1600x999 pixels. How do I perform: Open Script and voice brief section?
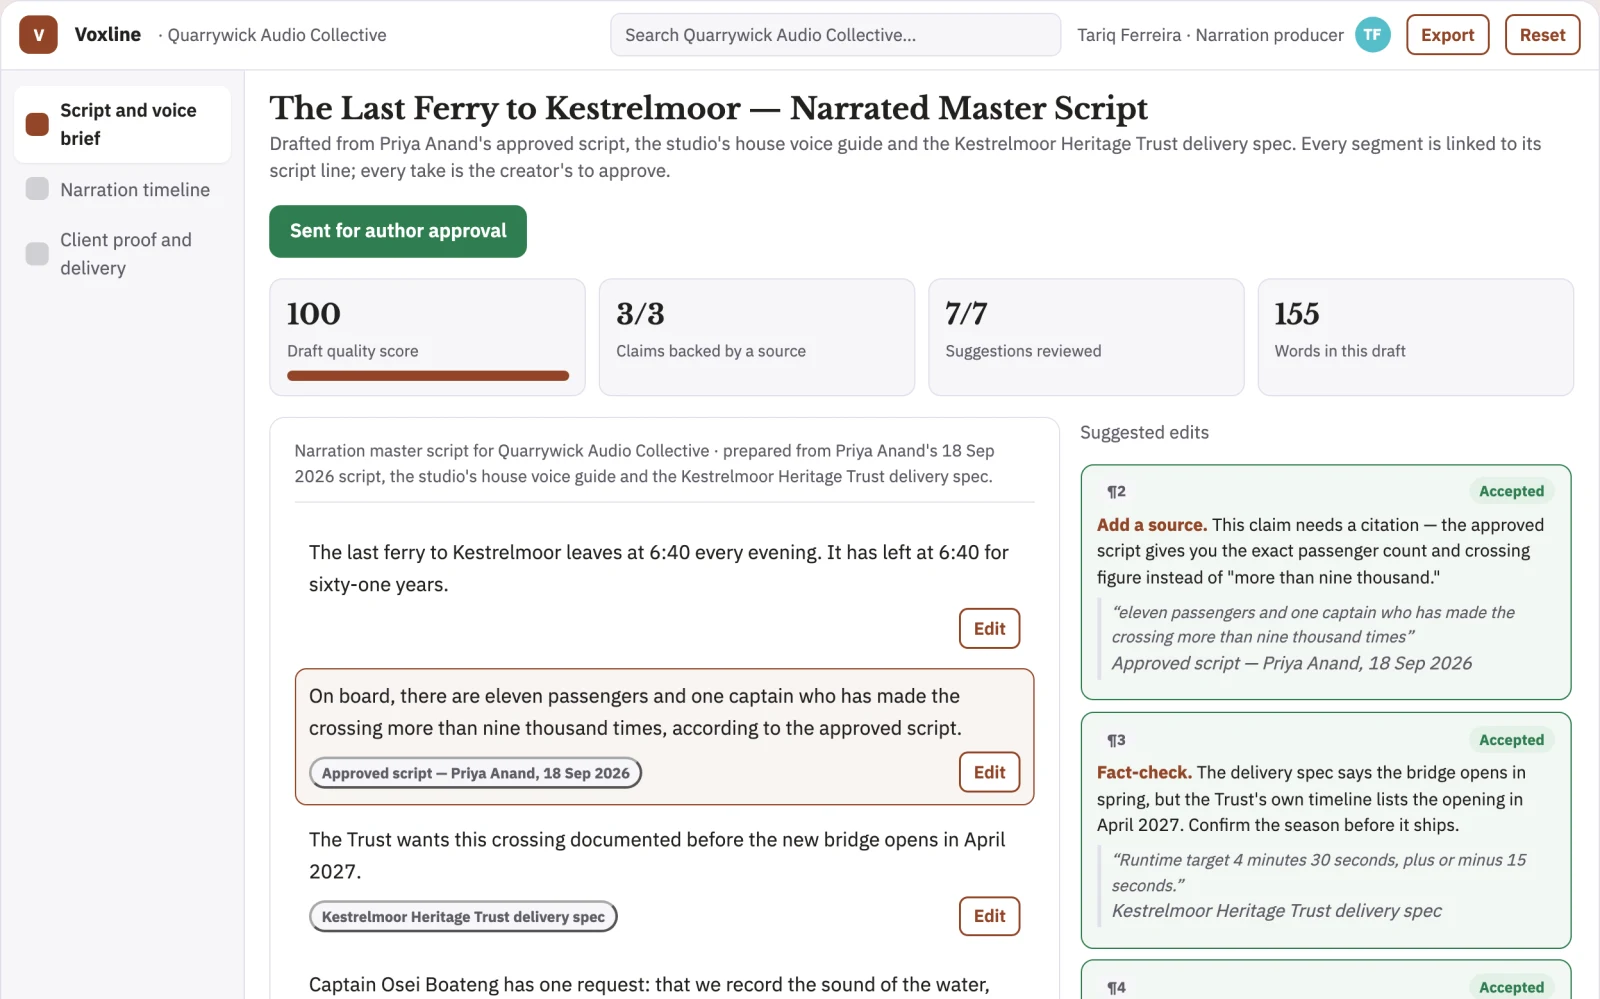(x=122, y=124)
